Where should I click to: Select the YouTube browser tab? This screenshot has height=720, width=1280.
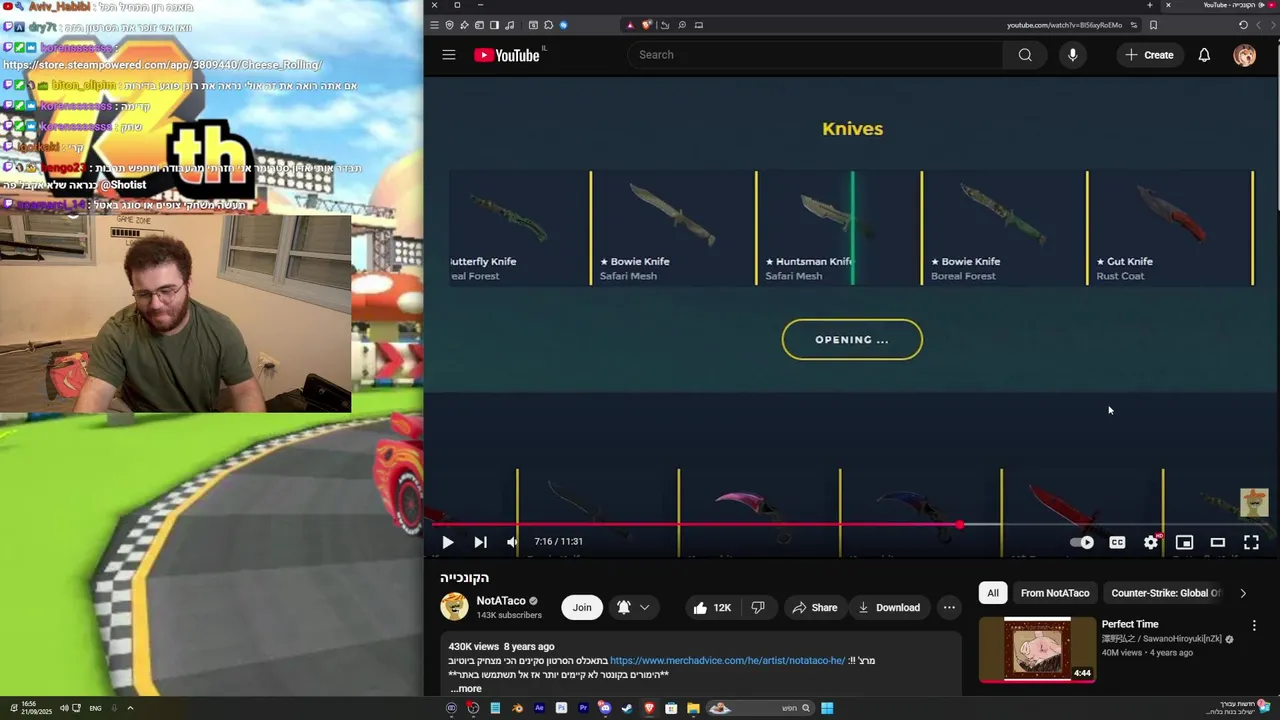coord(1220,5)
